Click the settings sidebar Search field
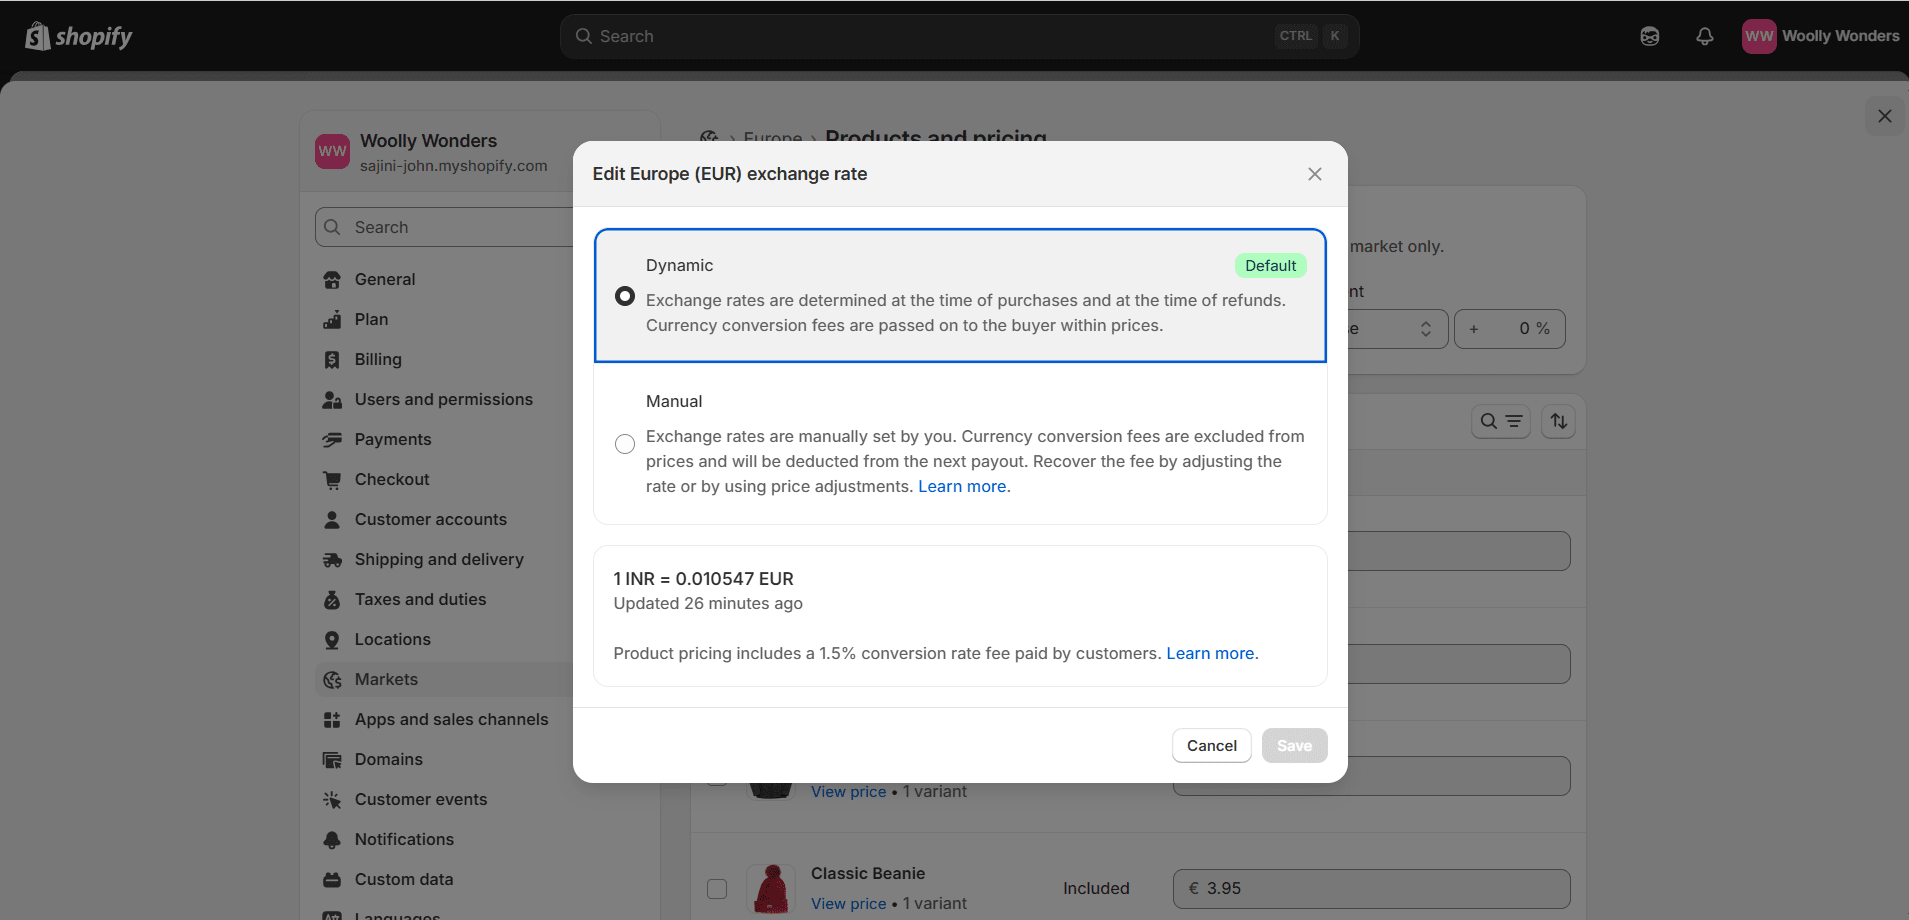 coord(445,227)
